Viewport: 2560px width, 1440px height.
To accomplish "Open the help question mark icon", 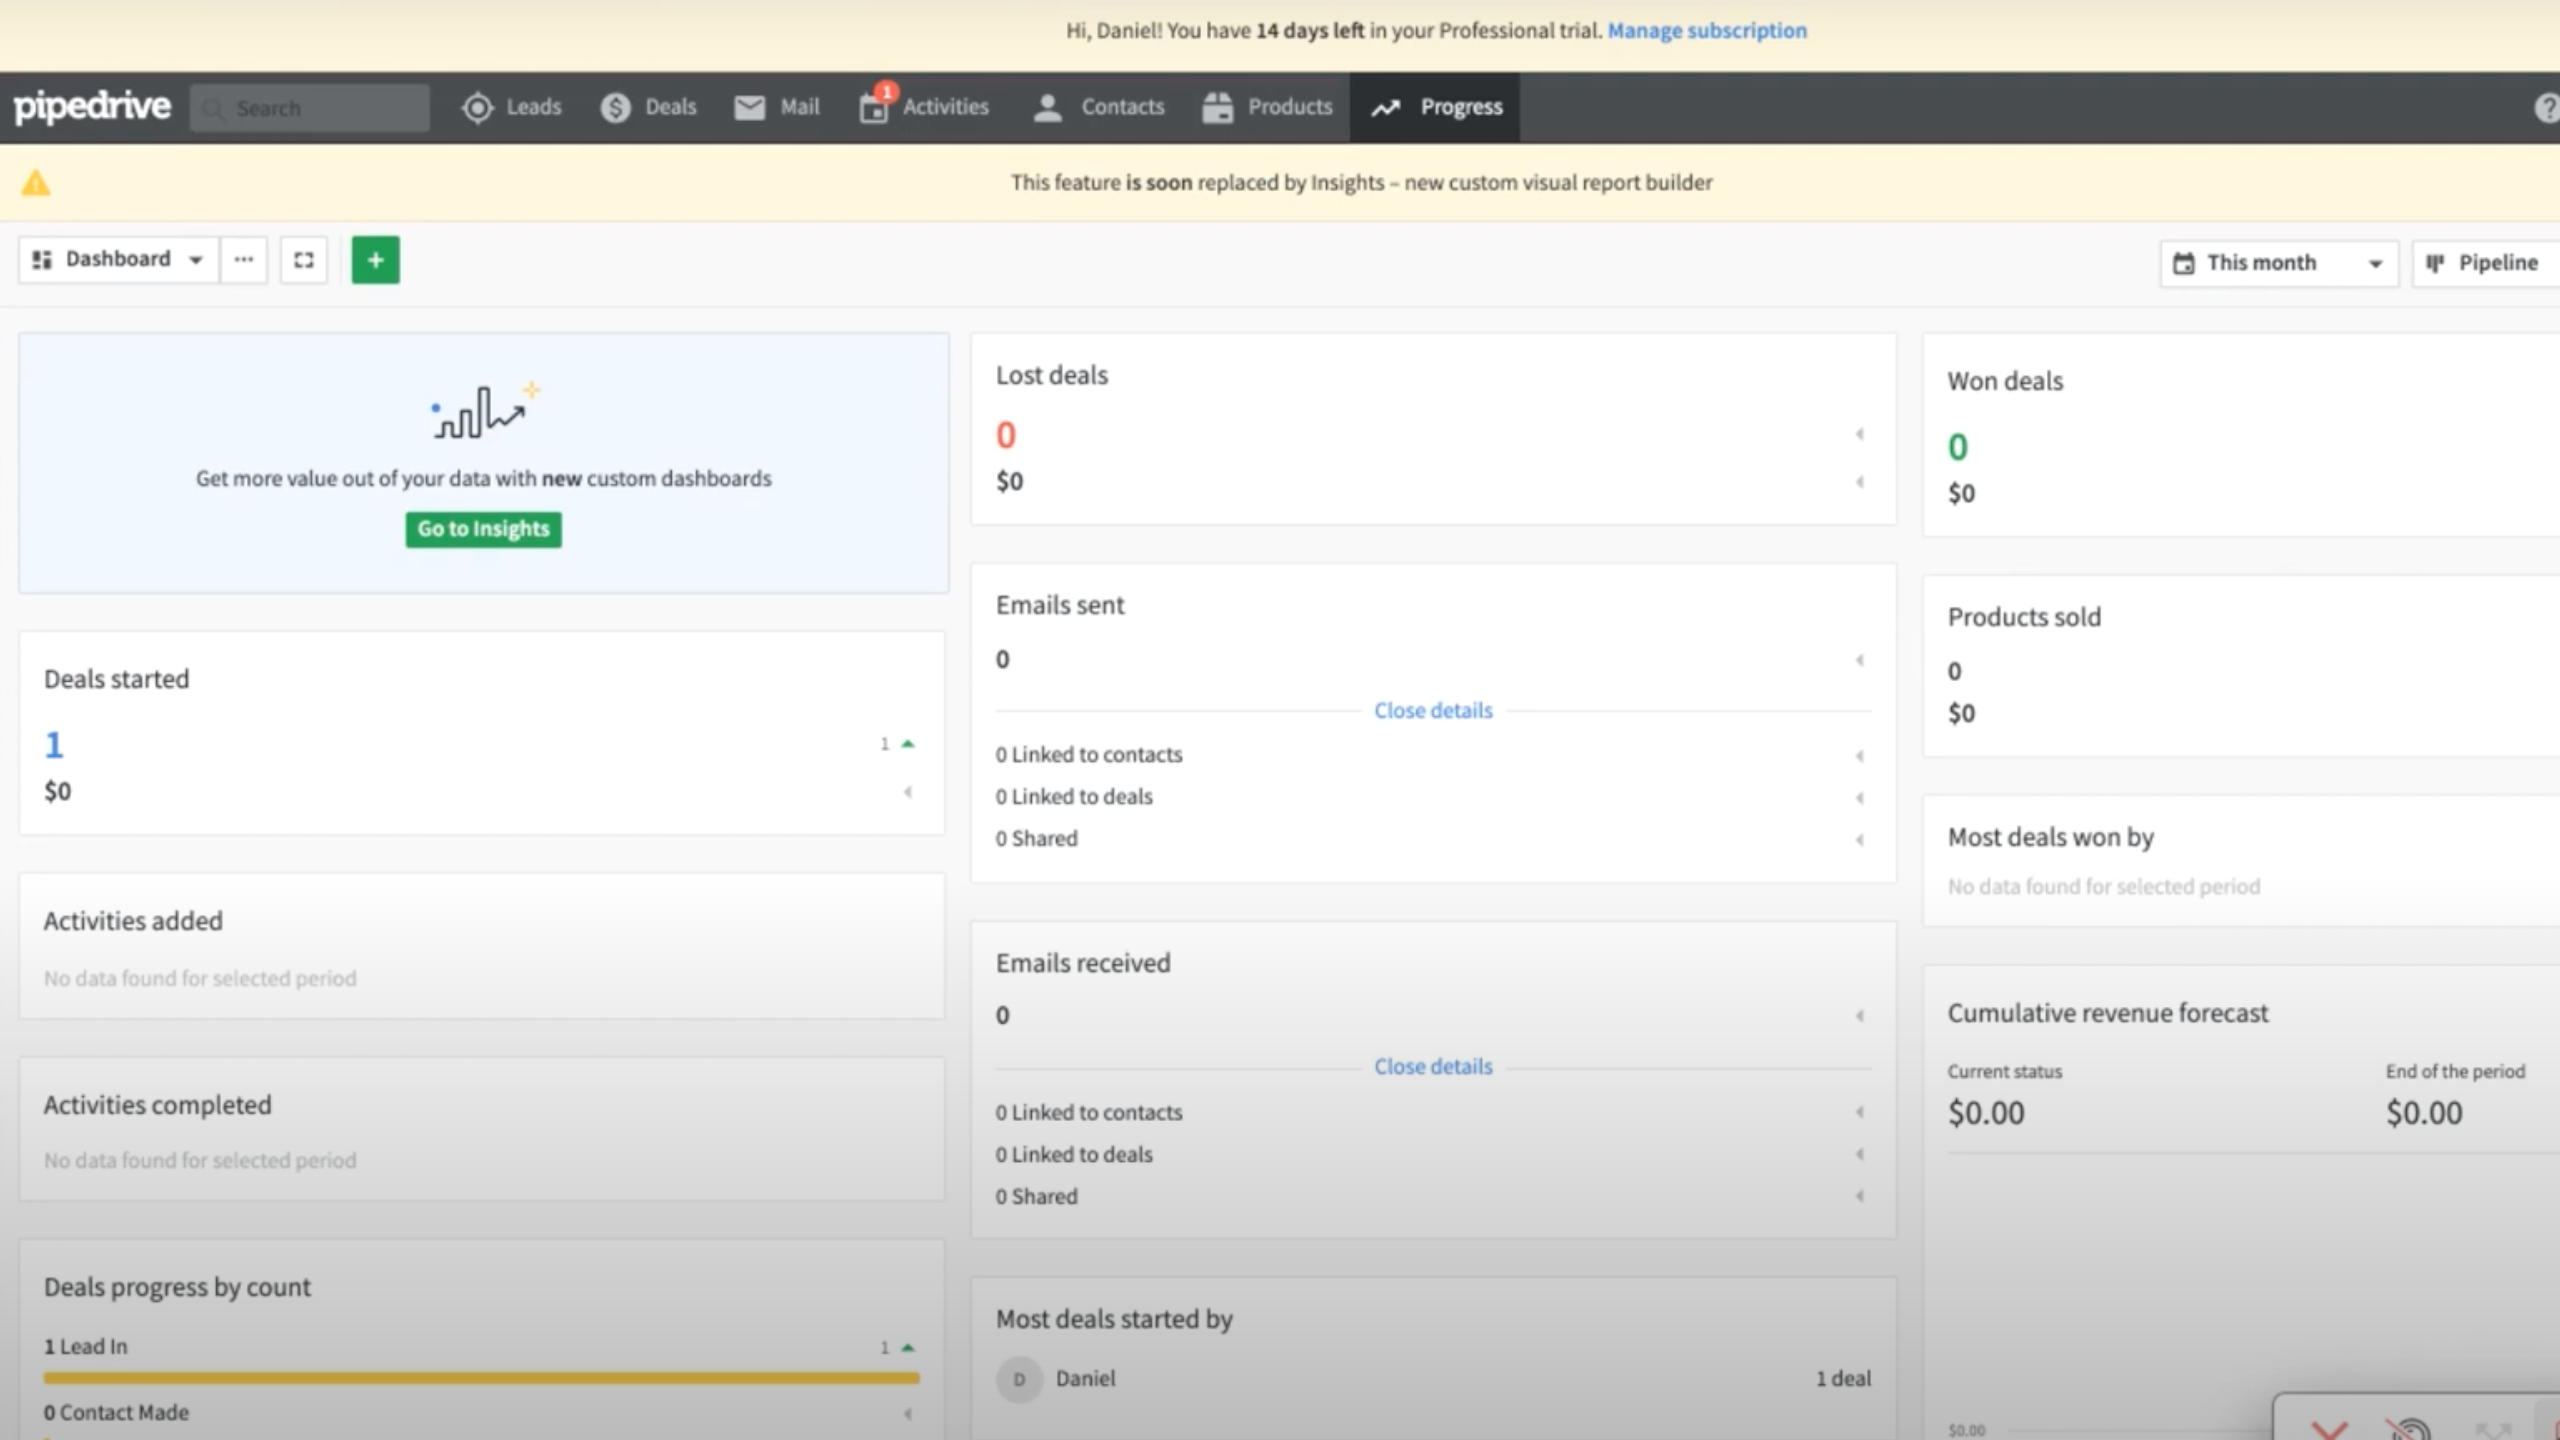I will [2547, 107].
